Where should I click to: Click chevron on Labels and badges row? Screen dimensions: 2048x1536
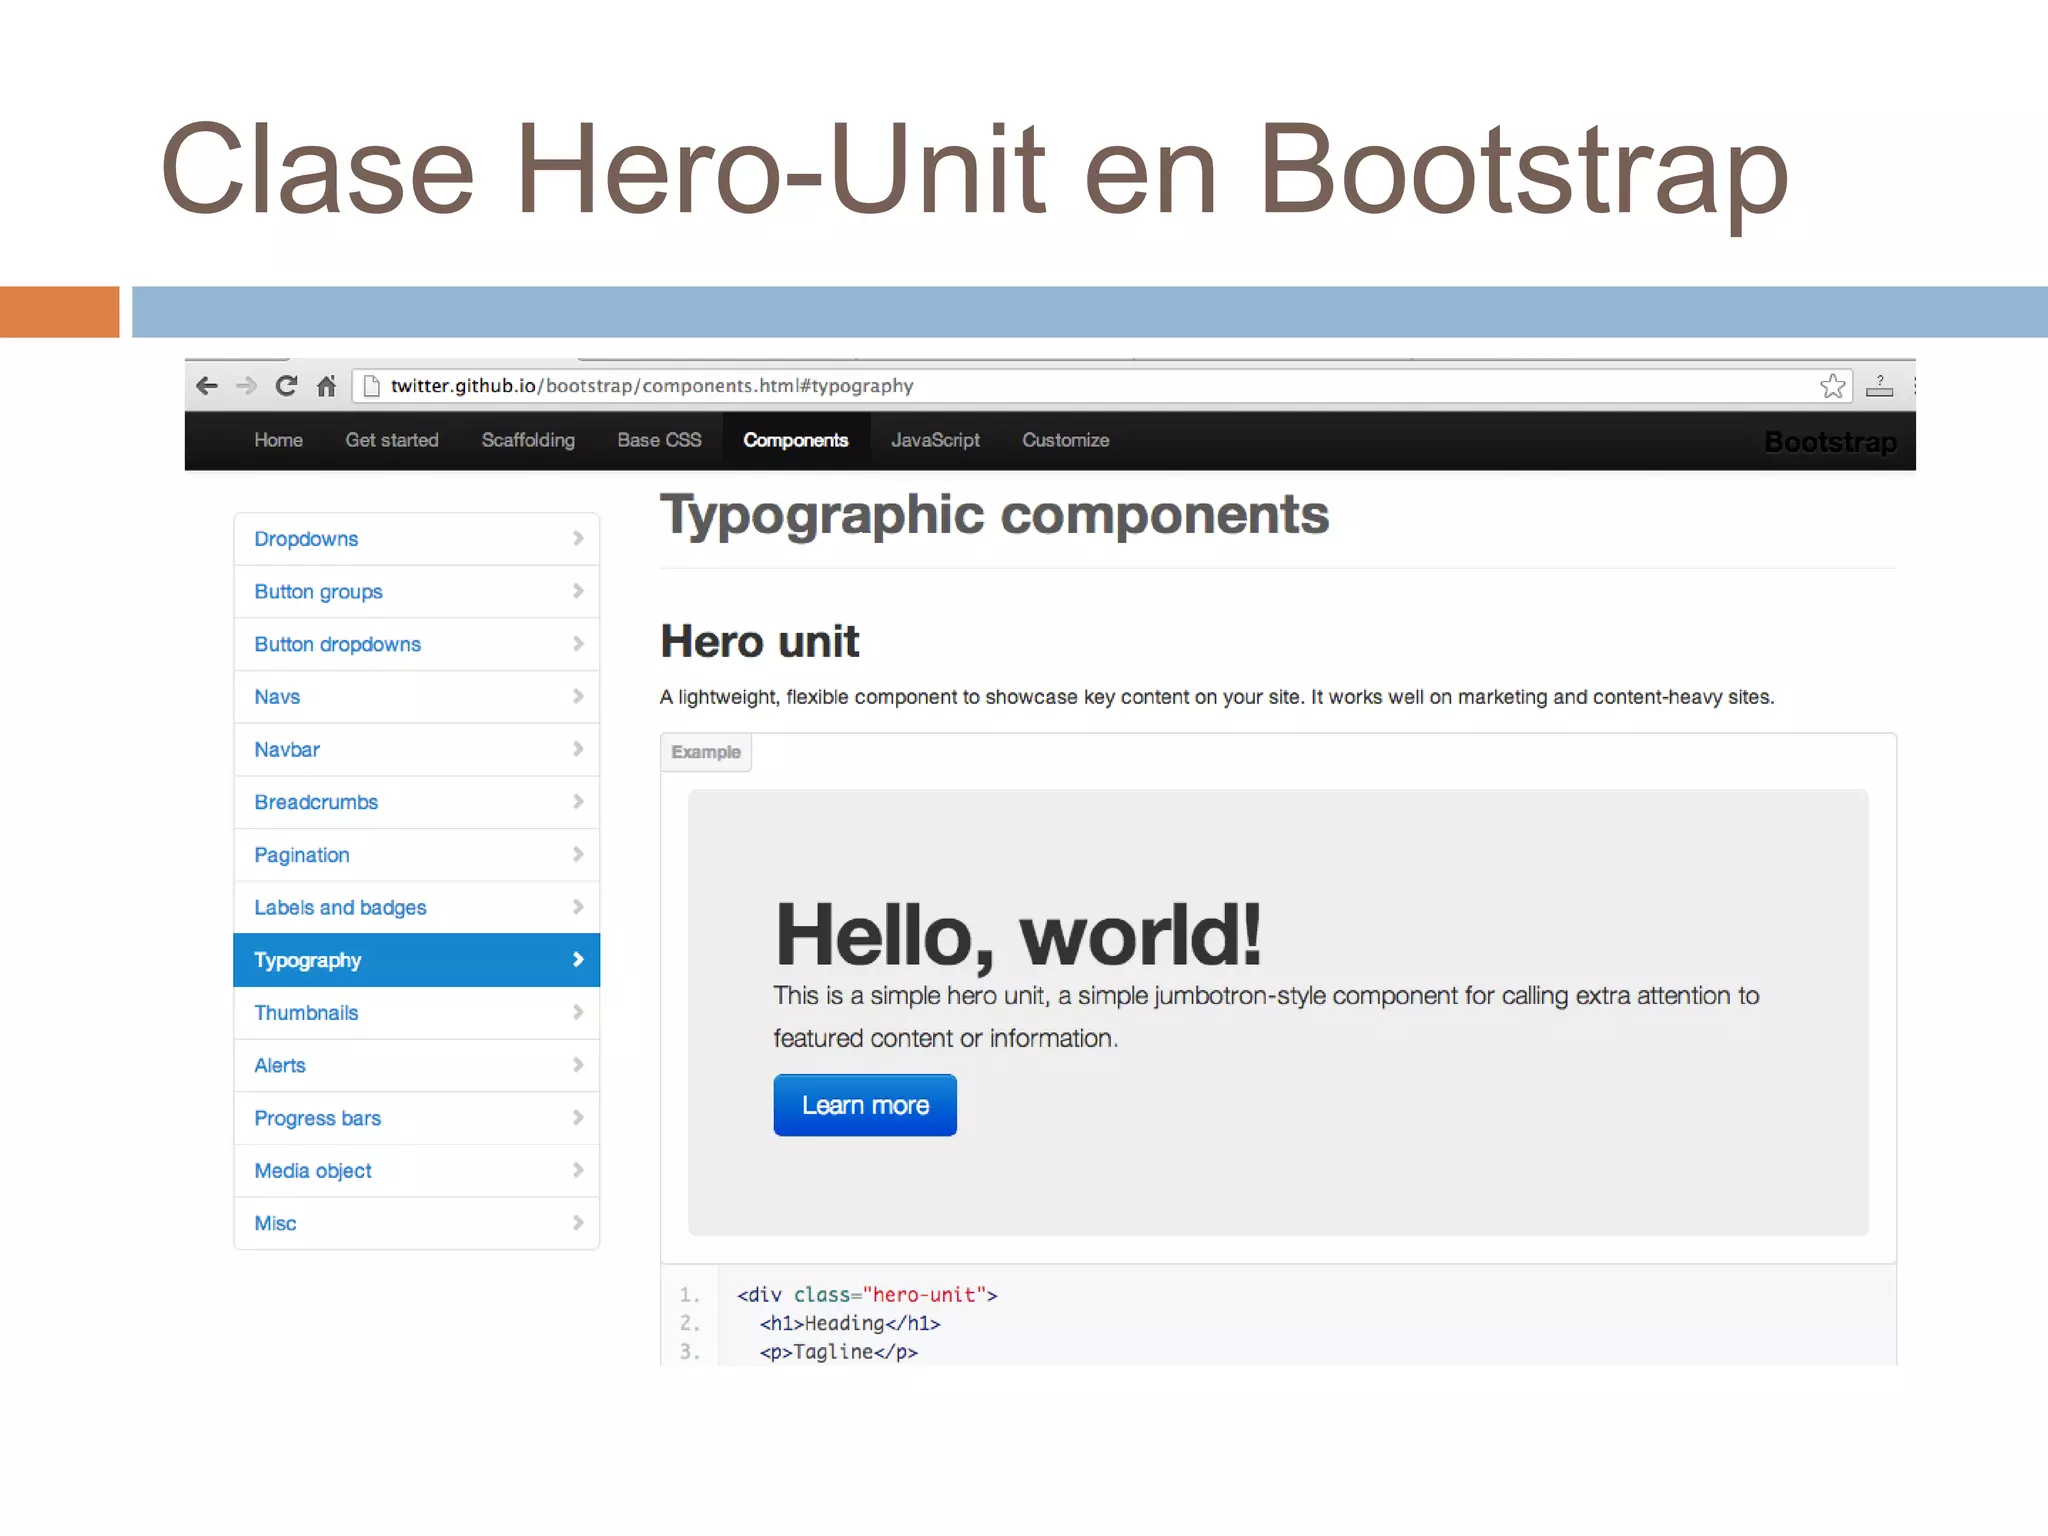click(578, 908)
